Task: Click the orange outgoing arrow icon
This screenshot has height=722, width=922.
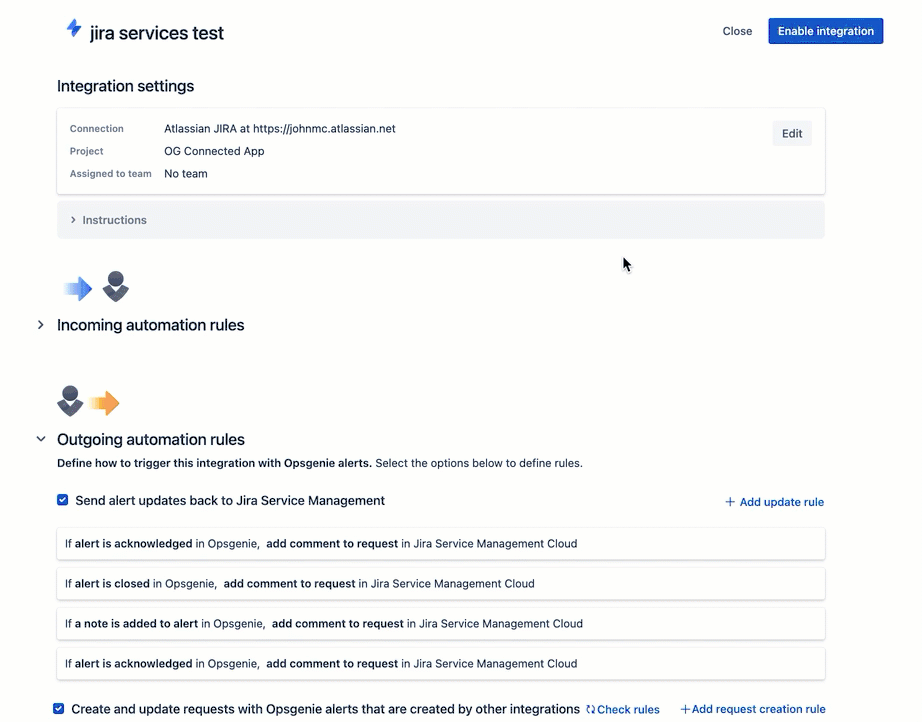Action: (105, 403)
